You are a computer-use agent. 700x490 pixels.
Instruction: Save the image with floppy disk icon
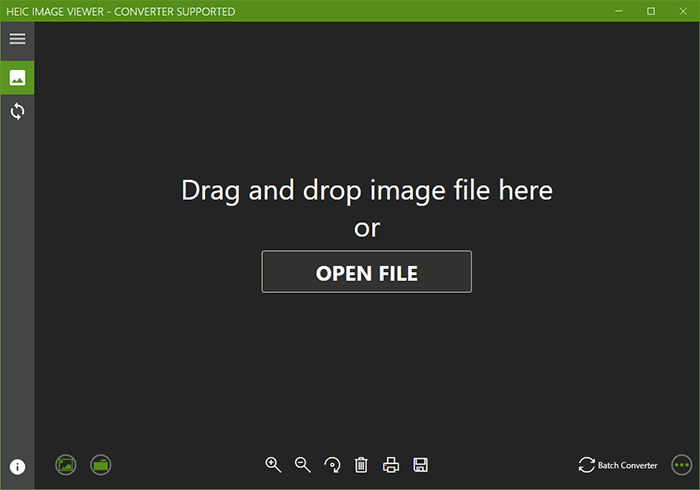[421, 464]
